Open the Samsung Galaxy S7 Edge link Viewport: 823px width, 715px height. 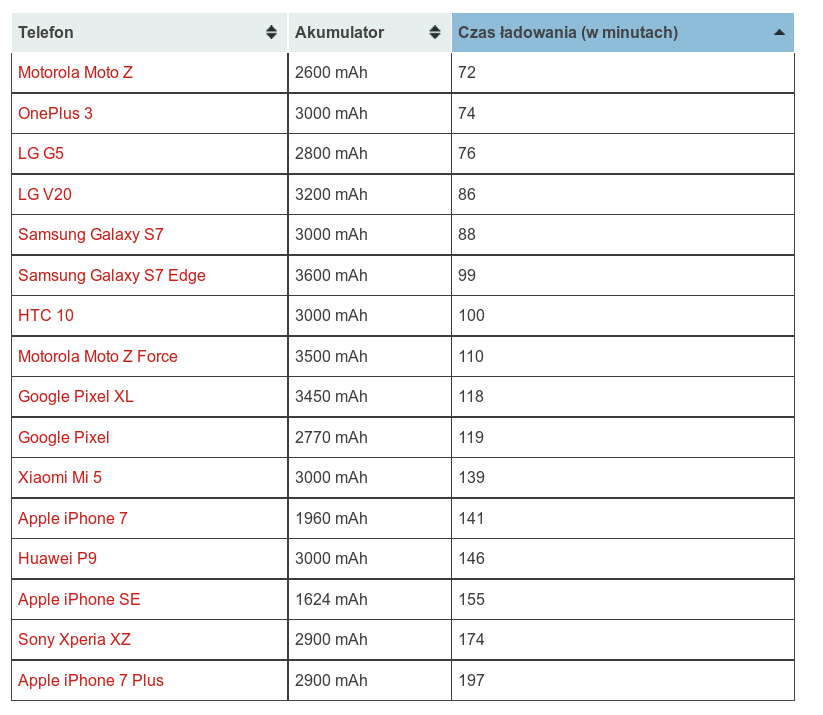click(x=112, y=275)
